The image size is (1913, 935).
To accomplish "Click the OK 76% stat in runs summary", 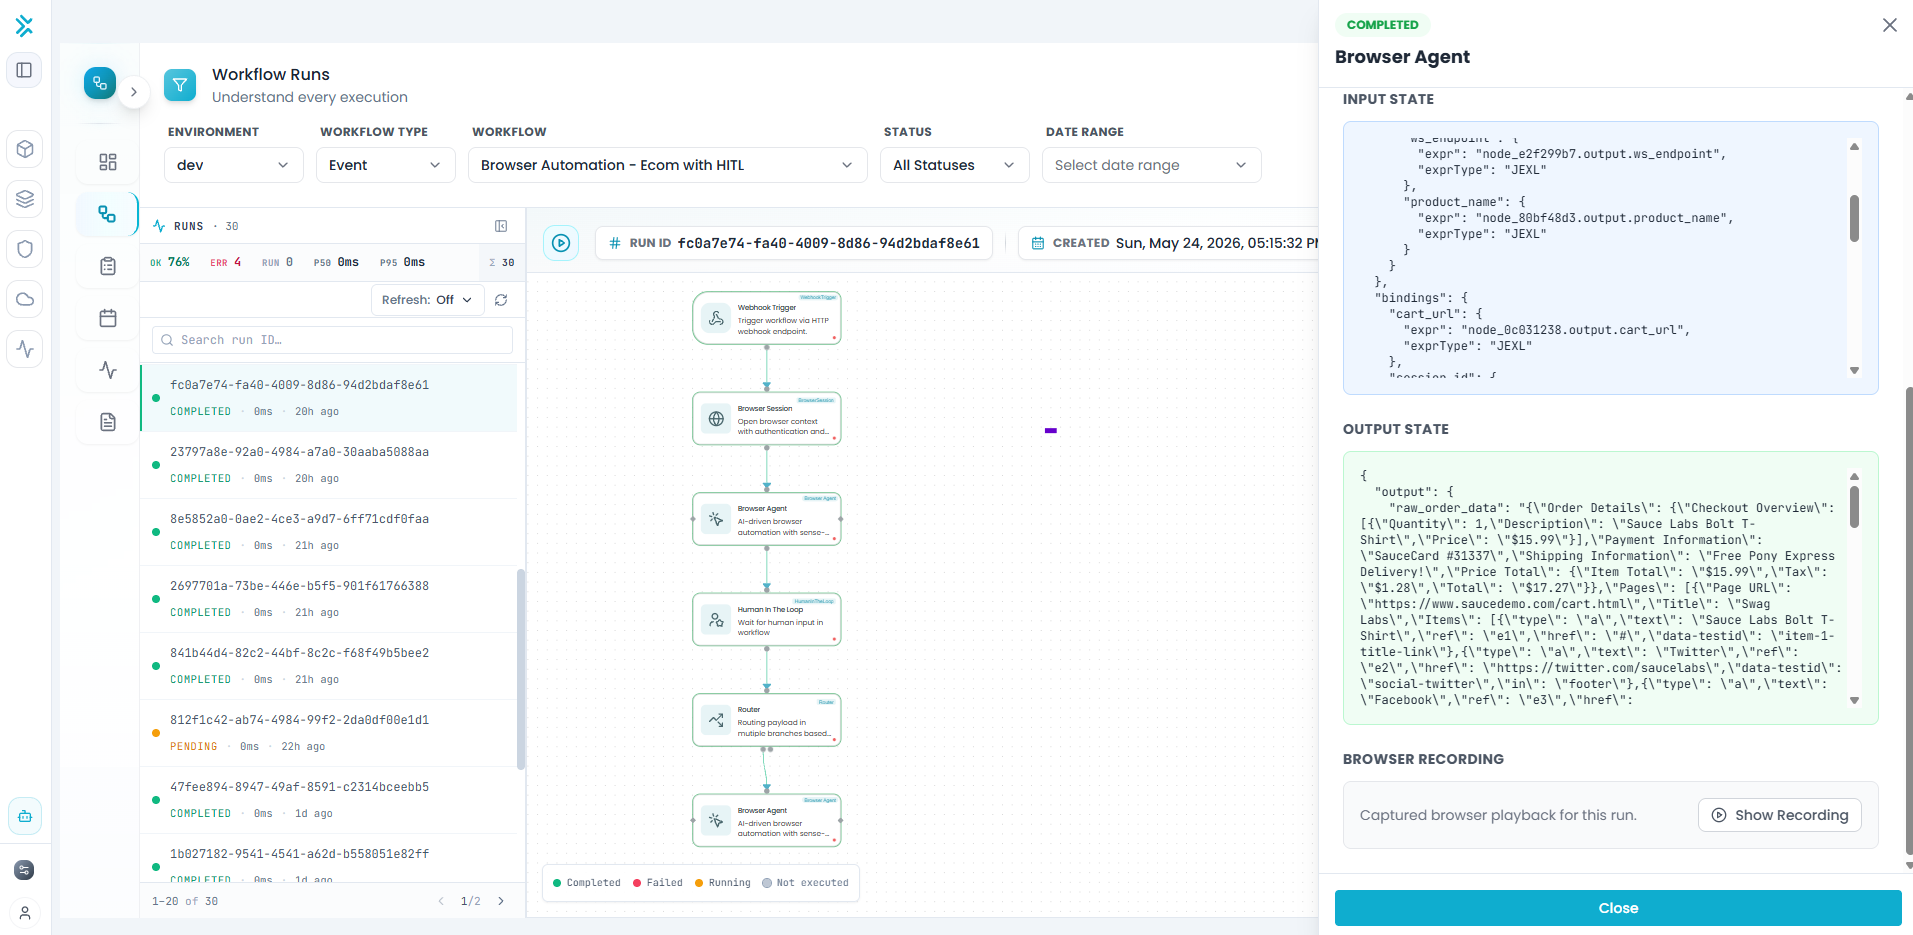I will (170, 262).
